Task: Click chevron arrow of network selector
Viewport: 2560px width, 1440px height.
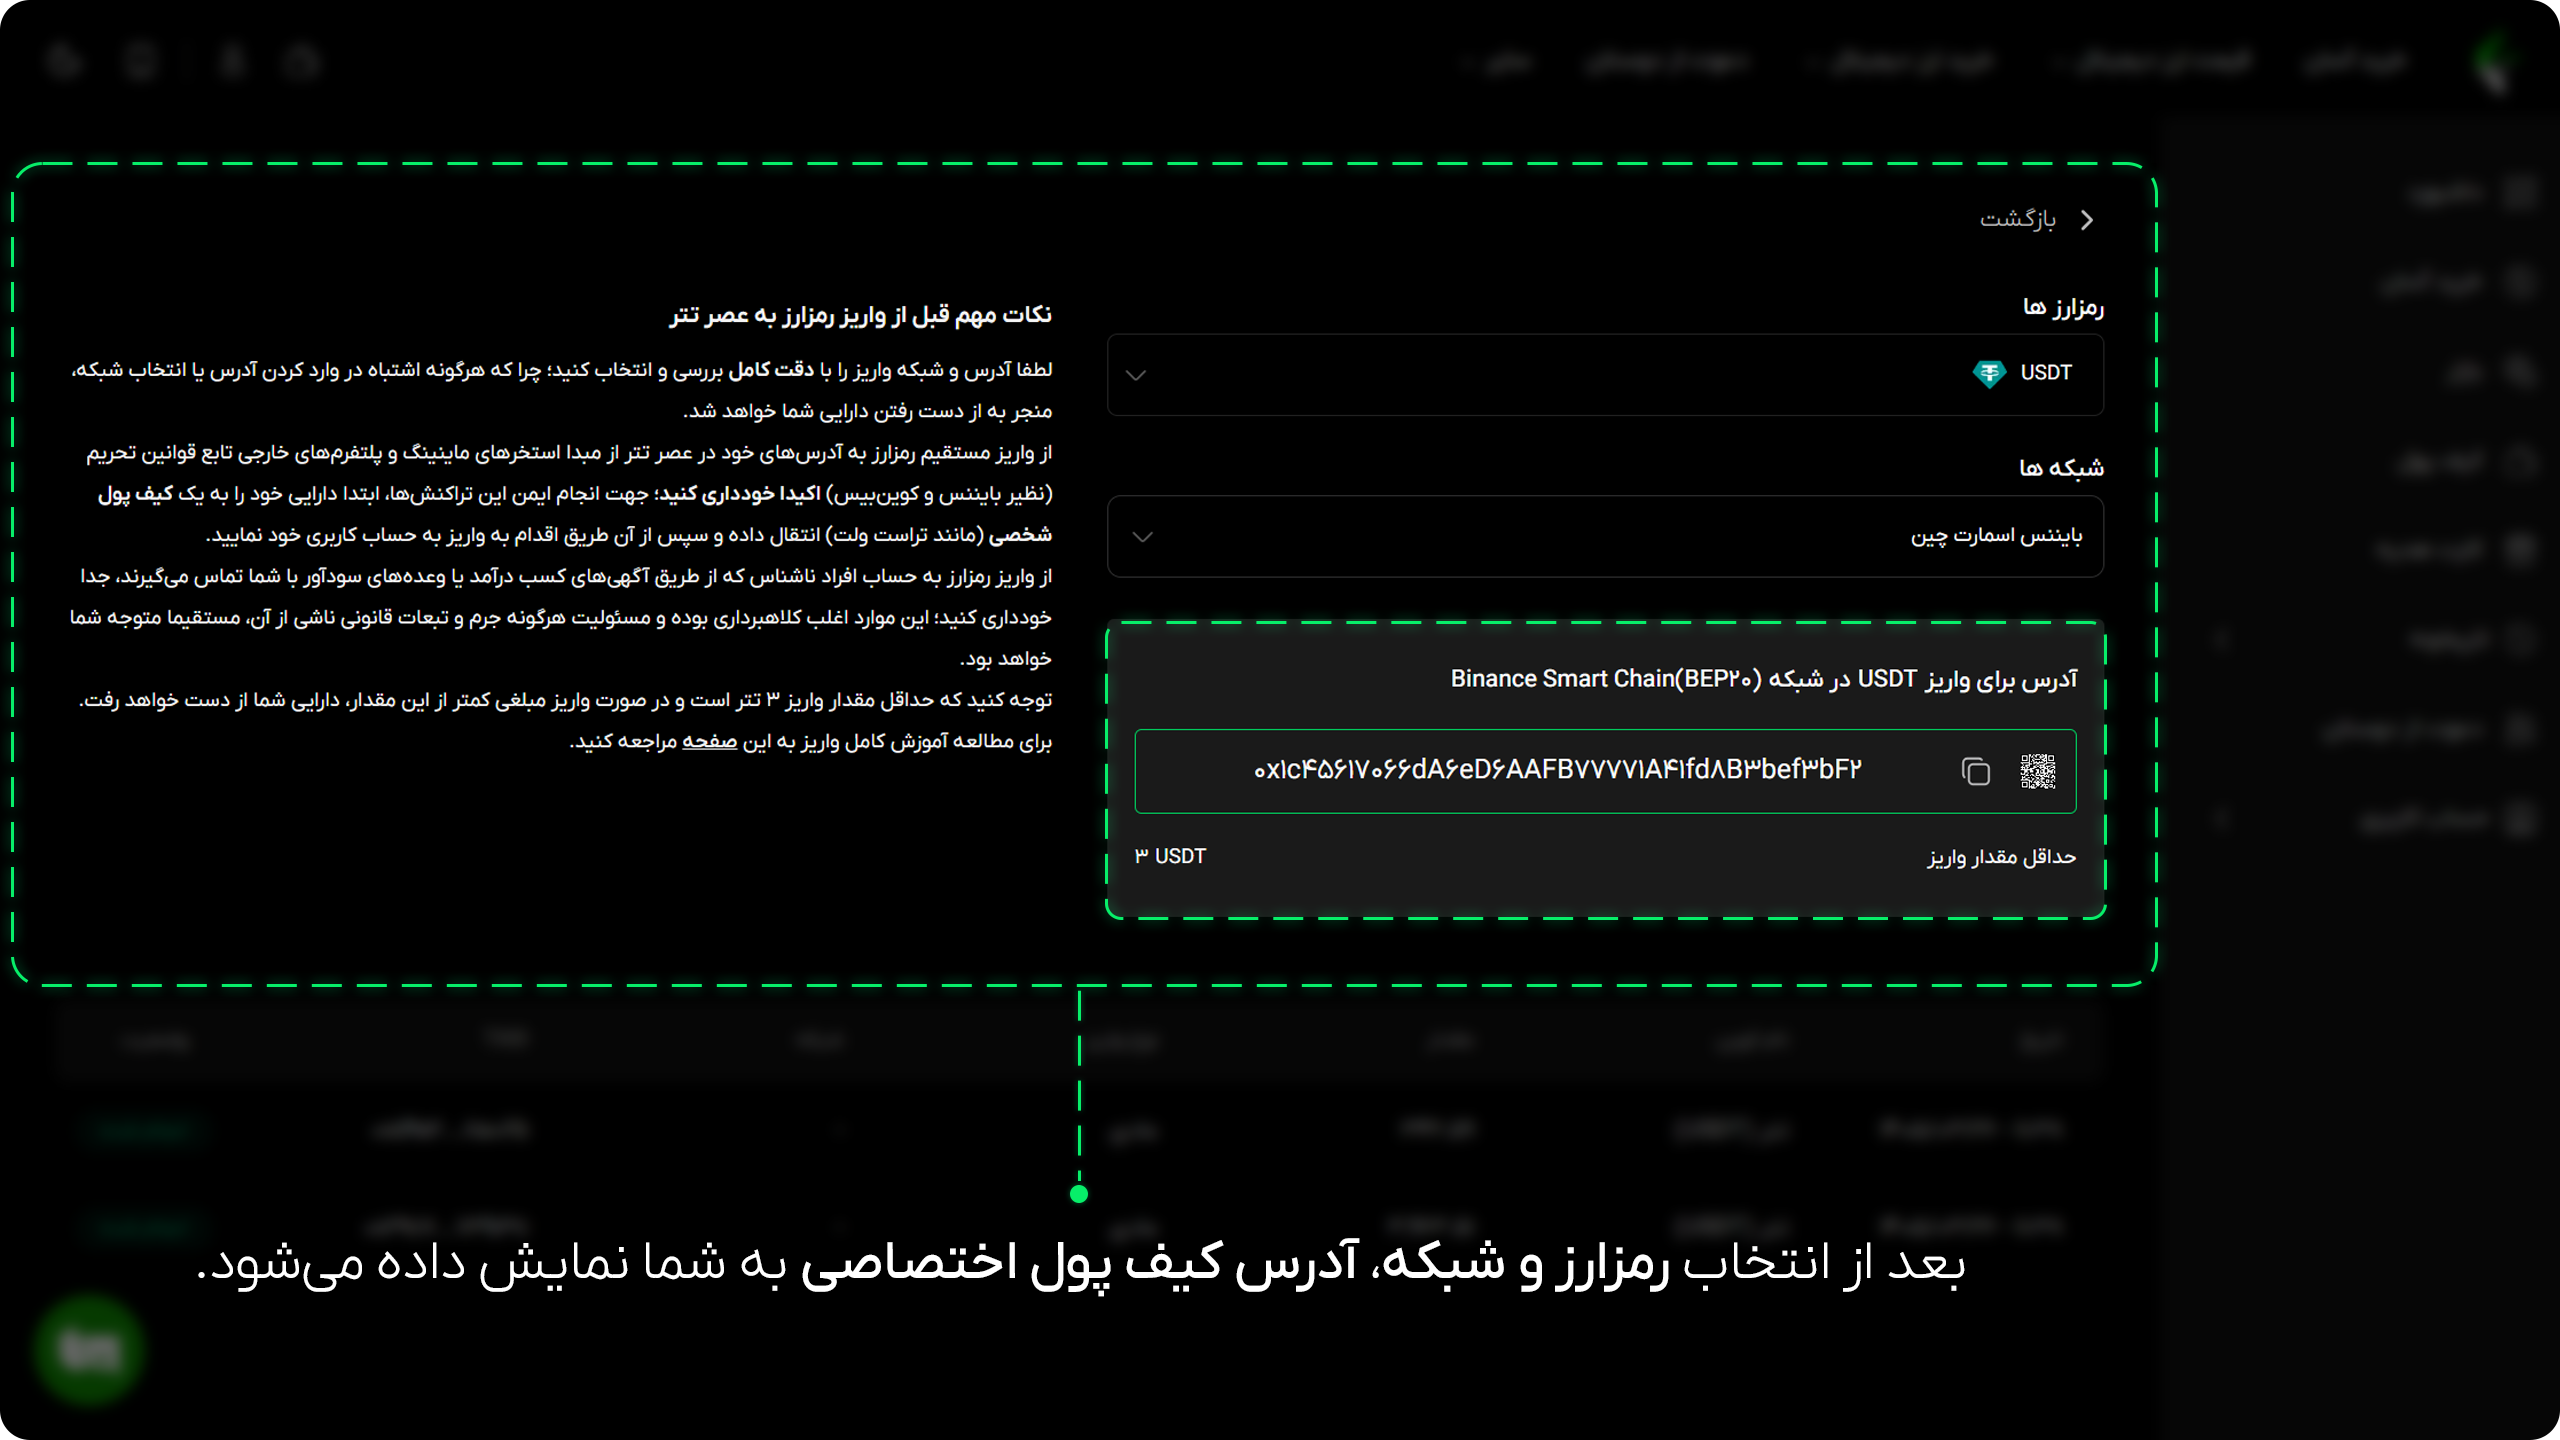Action: (x=1143, y=537)
